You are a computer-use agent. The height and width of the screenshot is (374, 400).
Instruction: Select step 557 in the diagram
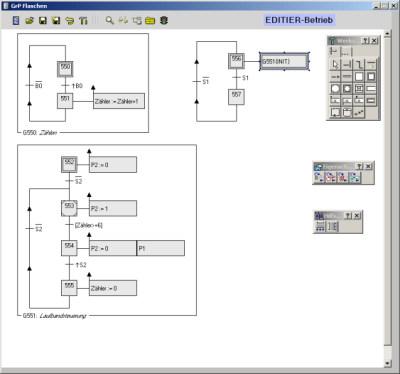pyautogui.click(x=236, y=97)
